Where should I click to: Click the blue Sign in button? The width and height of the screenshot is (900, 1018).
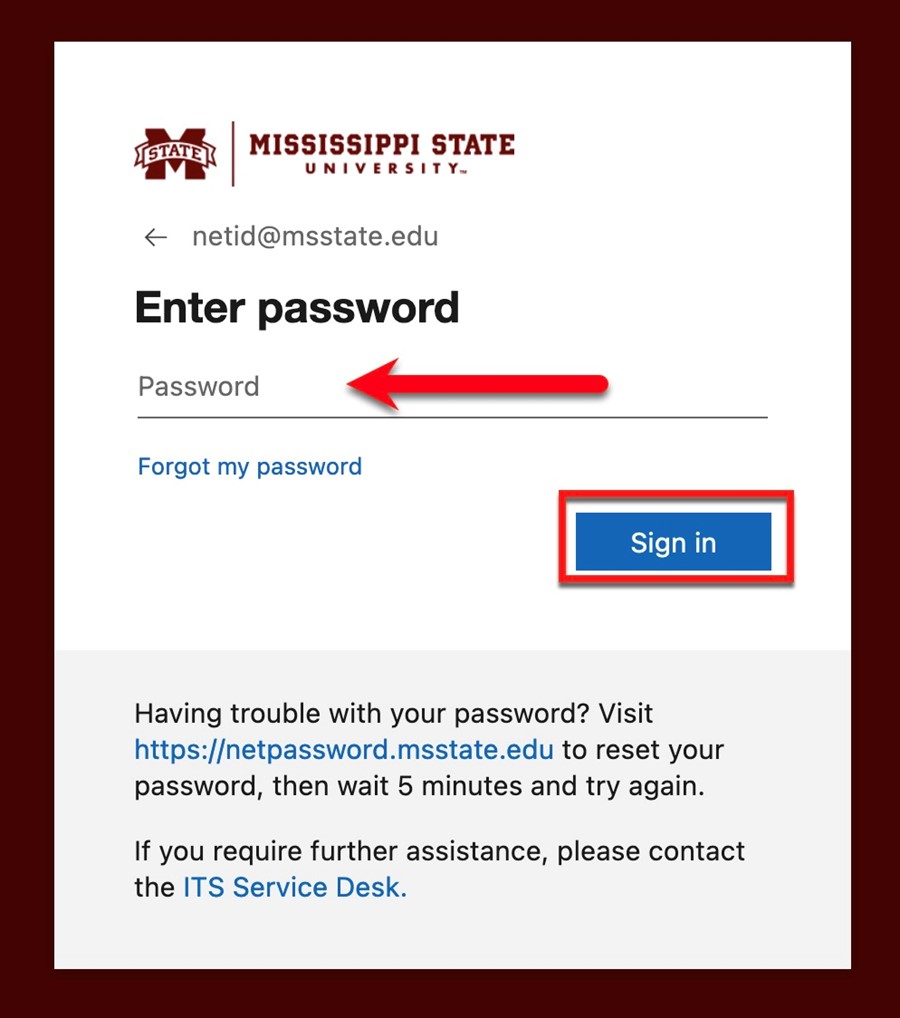(673, 542)
